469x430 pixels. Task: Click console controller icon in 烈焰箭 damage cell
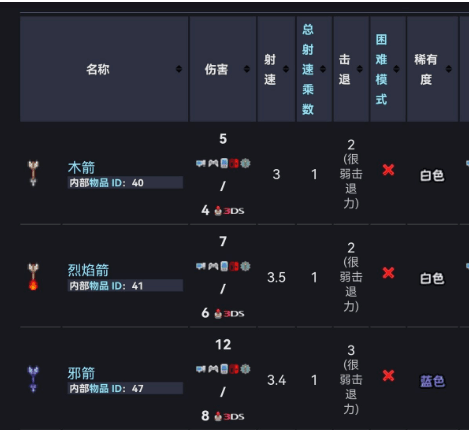tap(213, 266)
